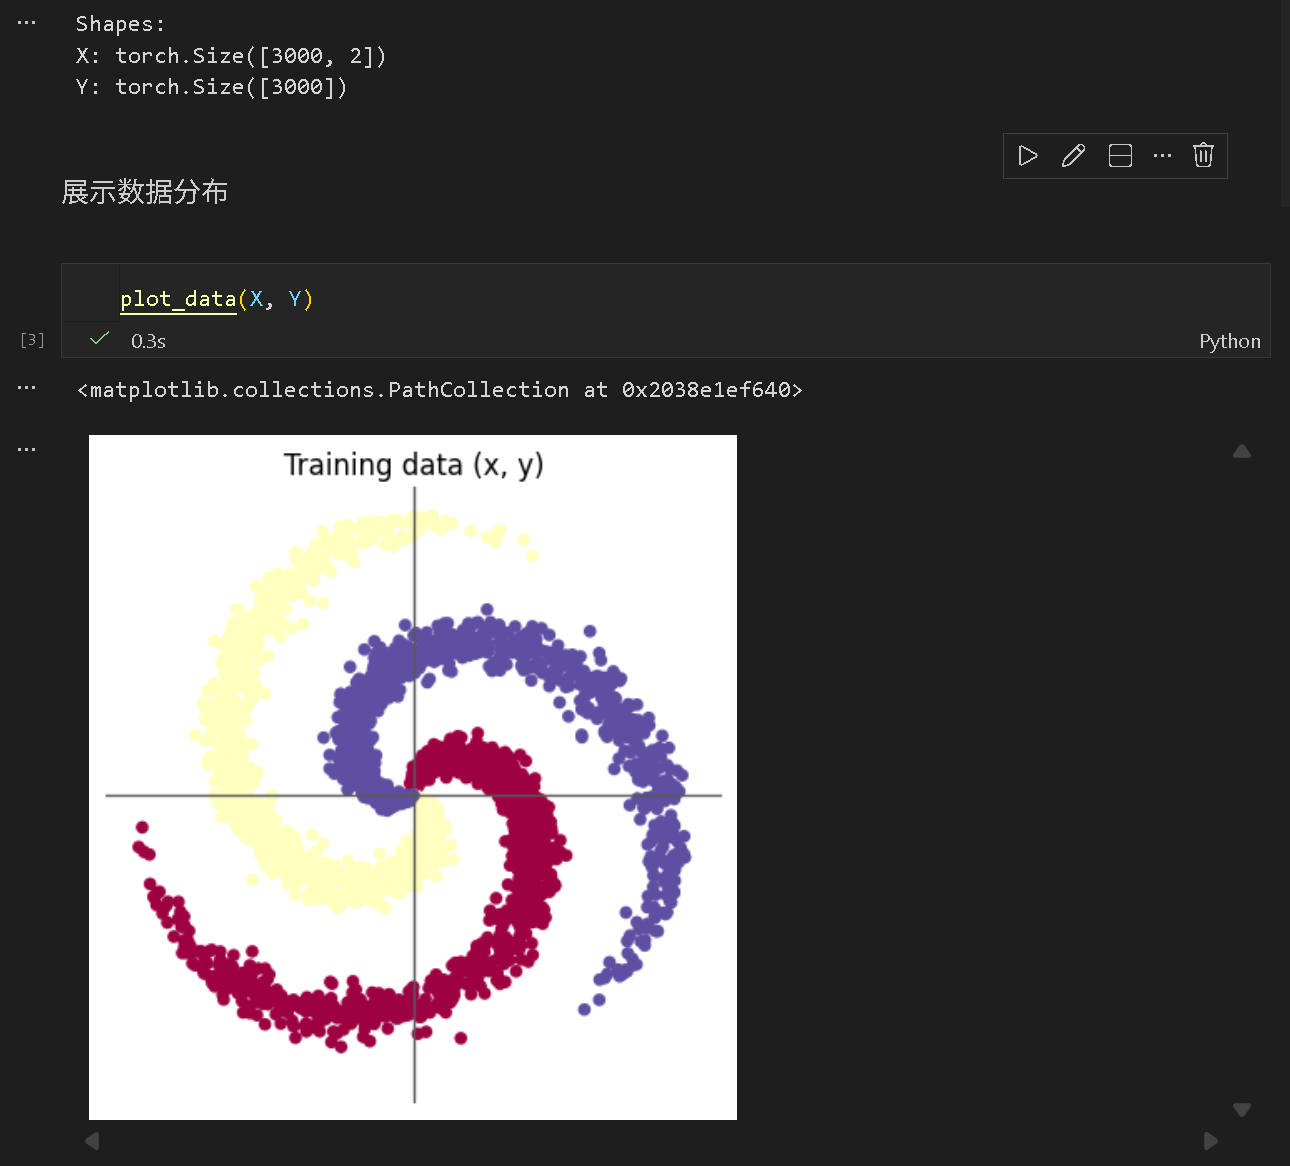Viewport: 1290px width, 1166px height.
Task: Click the green execution success checkmark
Action: 99,339
